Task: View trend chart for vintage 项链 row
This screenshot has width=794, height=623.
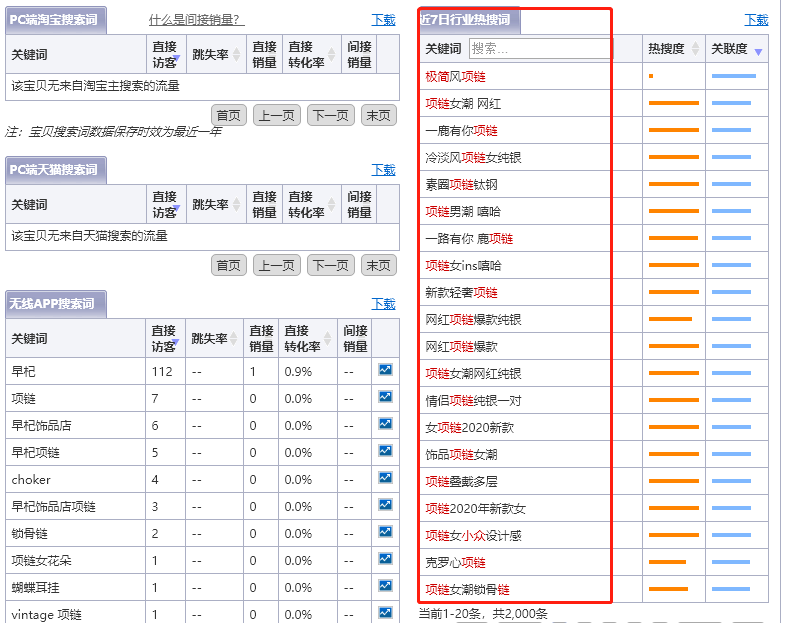Action: pyautogui.click(x=385, y=613)
